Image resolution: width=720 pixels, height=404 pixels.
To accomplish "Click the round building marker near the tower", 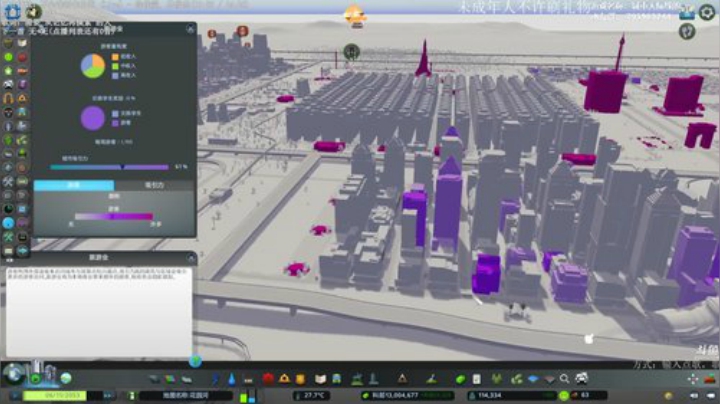I will [x=351, y=51].
